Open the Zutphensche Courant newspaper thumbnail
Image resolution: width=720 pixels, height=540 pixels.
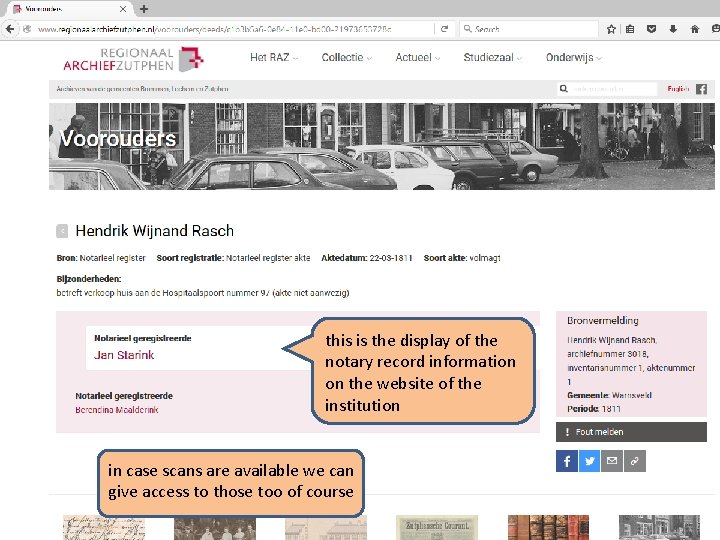437,527
